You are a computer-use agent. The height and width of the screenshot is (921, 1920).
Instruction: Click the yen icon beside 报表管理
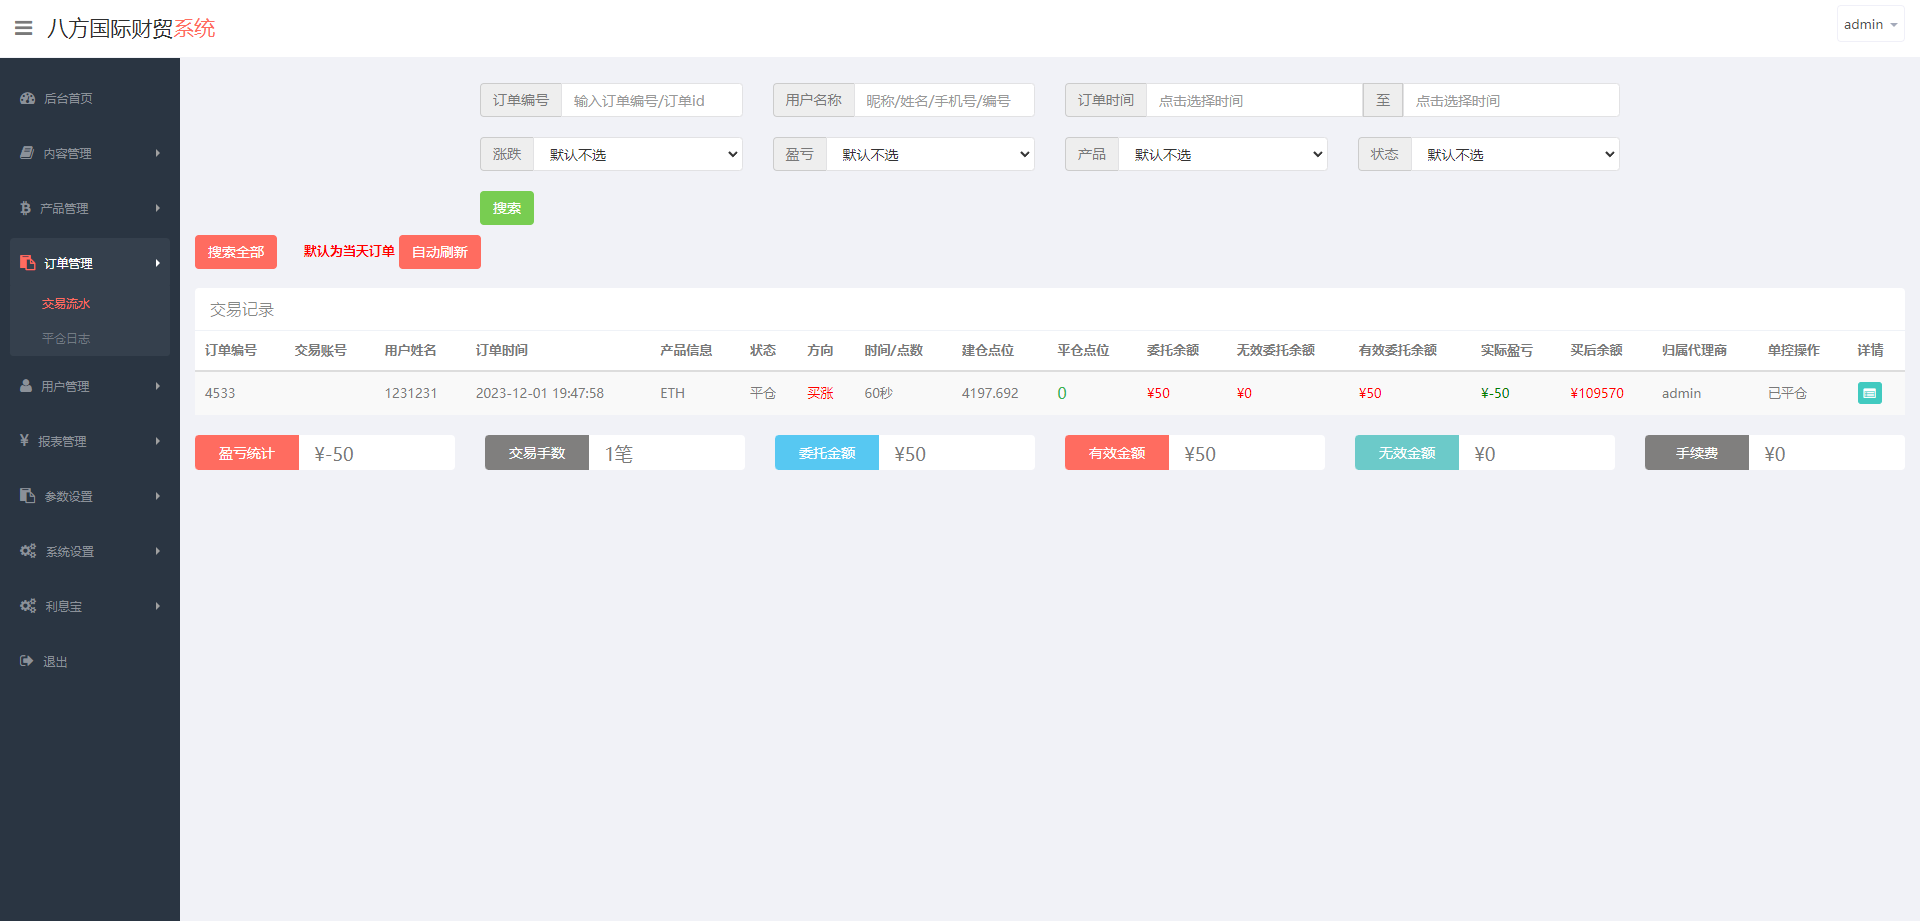coord(24,440)
